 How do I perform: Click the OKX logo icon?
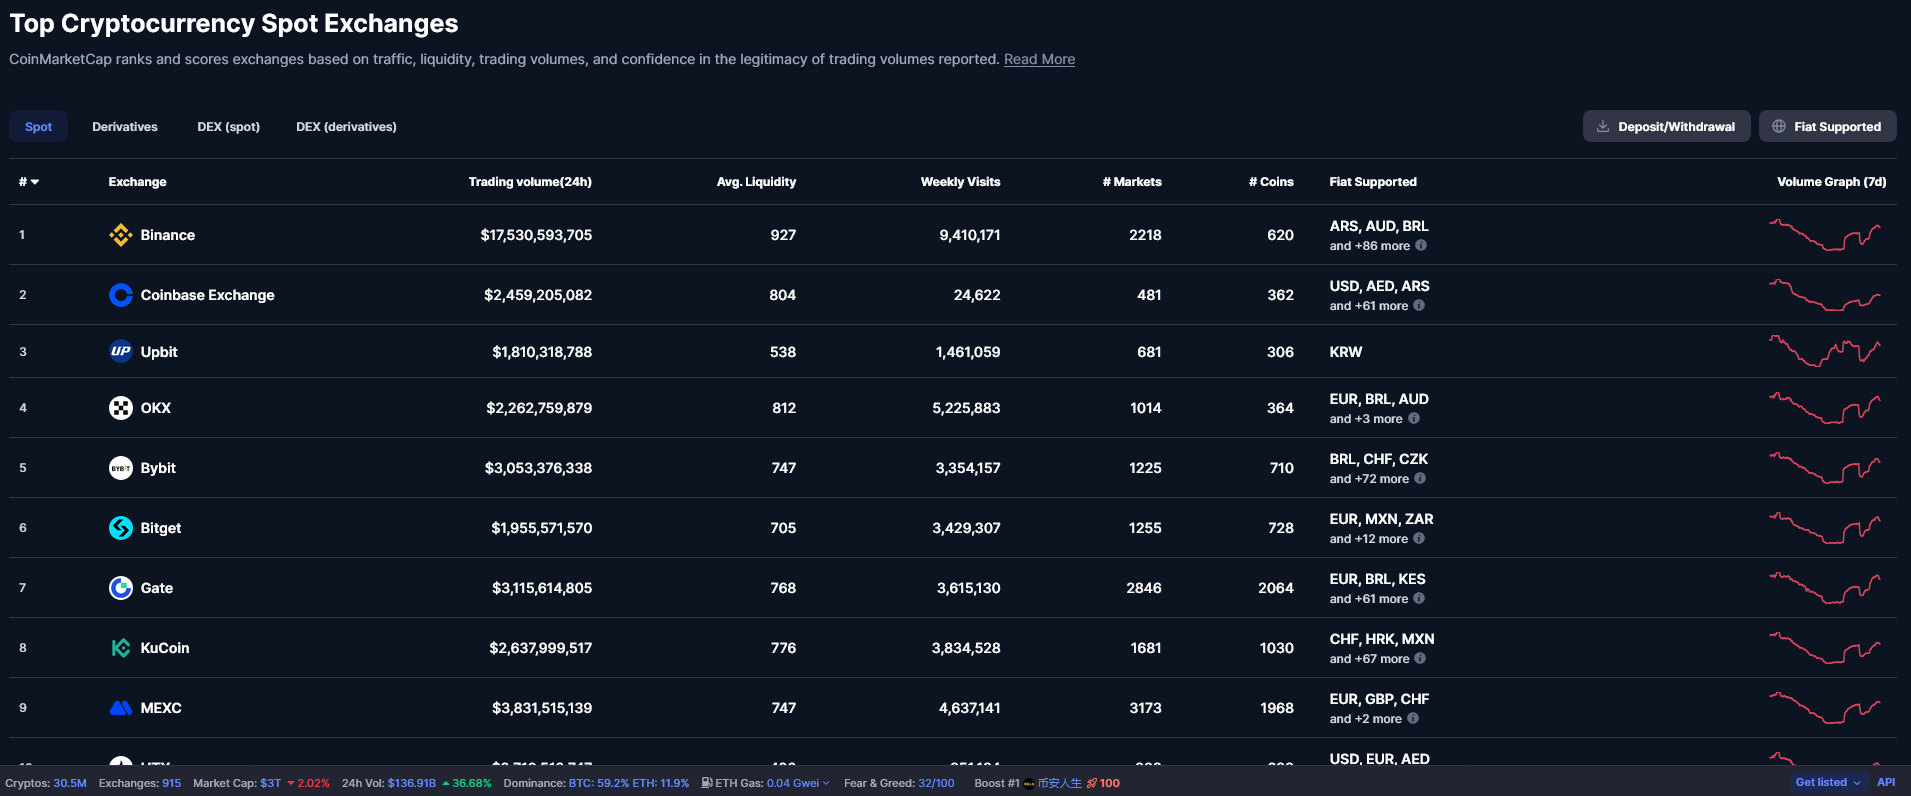point(120,408)
